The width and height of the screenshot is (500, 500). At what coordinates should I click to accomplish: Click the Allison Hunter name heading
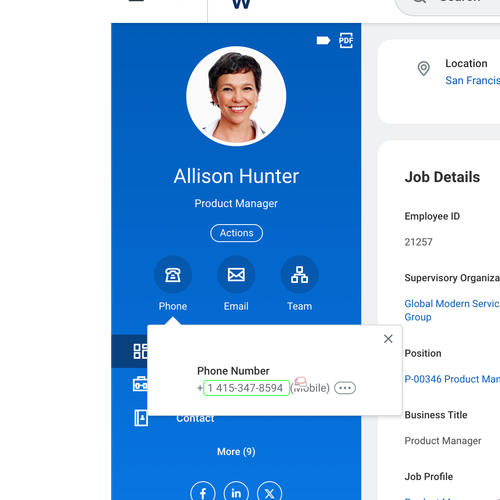236,176
